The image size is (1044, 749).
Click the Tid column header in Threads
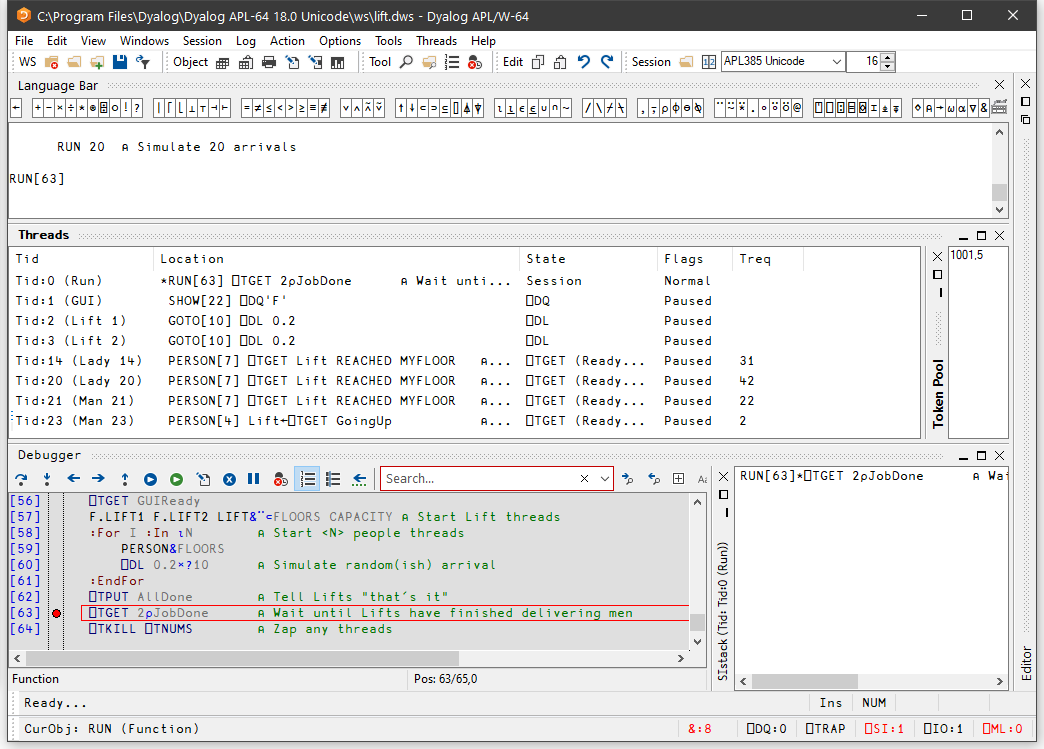tap(28, 259)
